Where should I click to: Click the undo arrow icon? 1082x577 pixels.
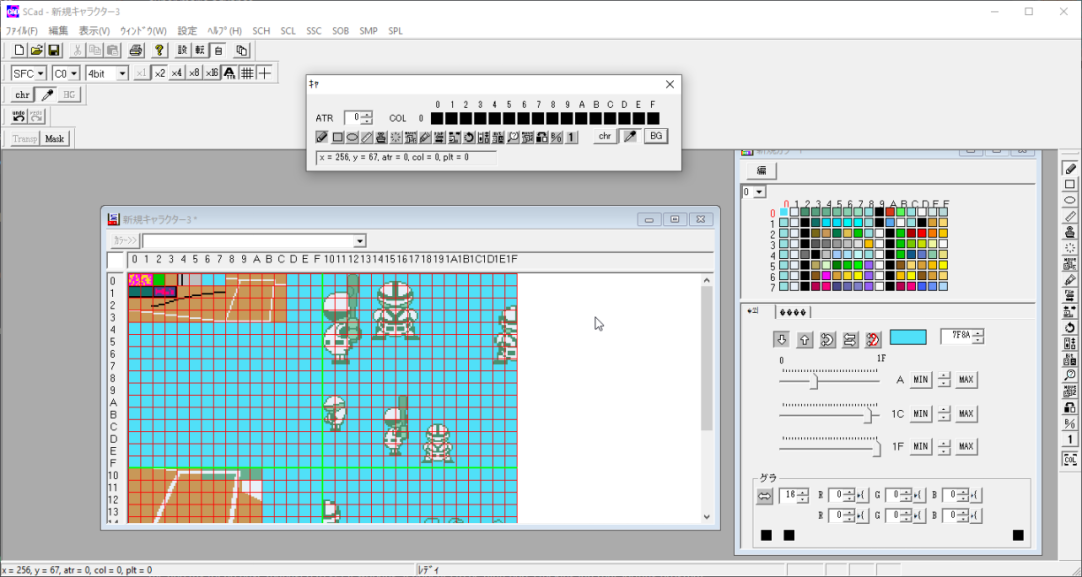pyautogui.click(x=19, y=117)
